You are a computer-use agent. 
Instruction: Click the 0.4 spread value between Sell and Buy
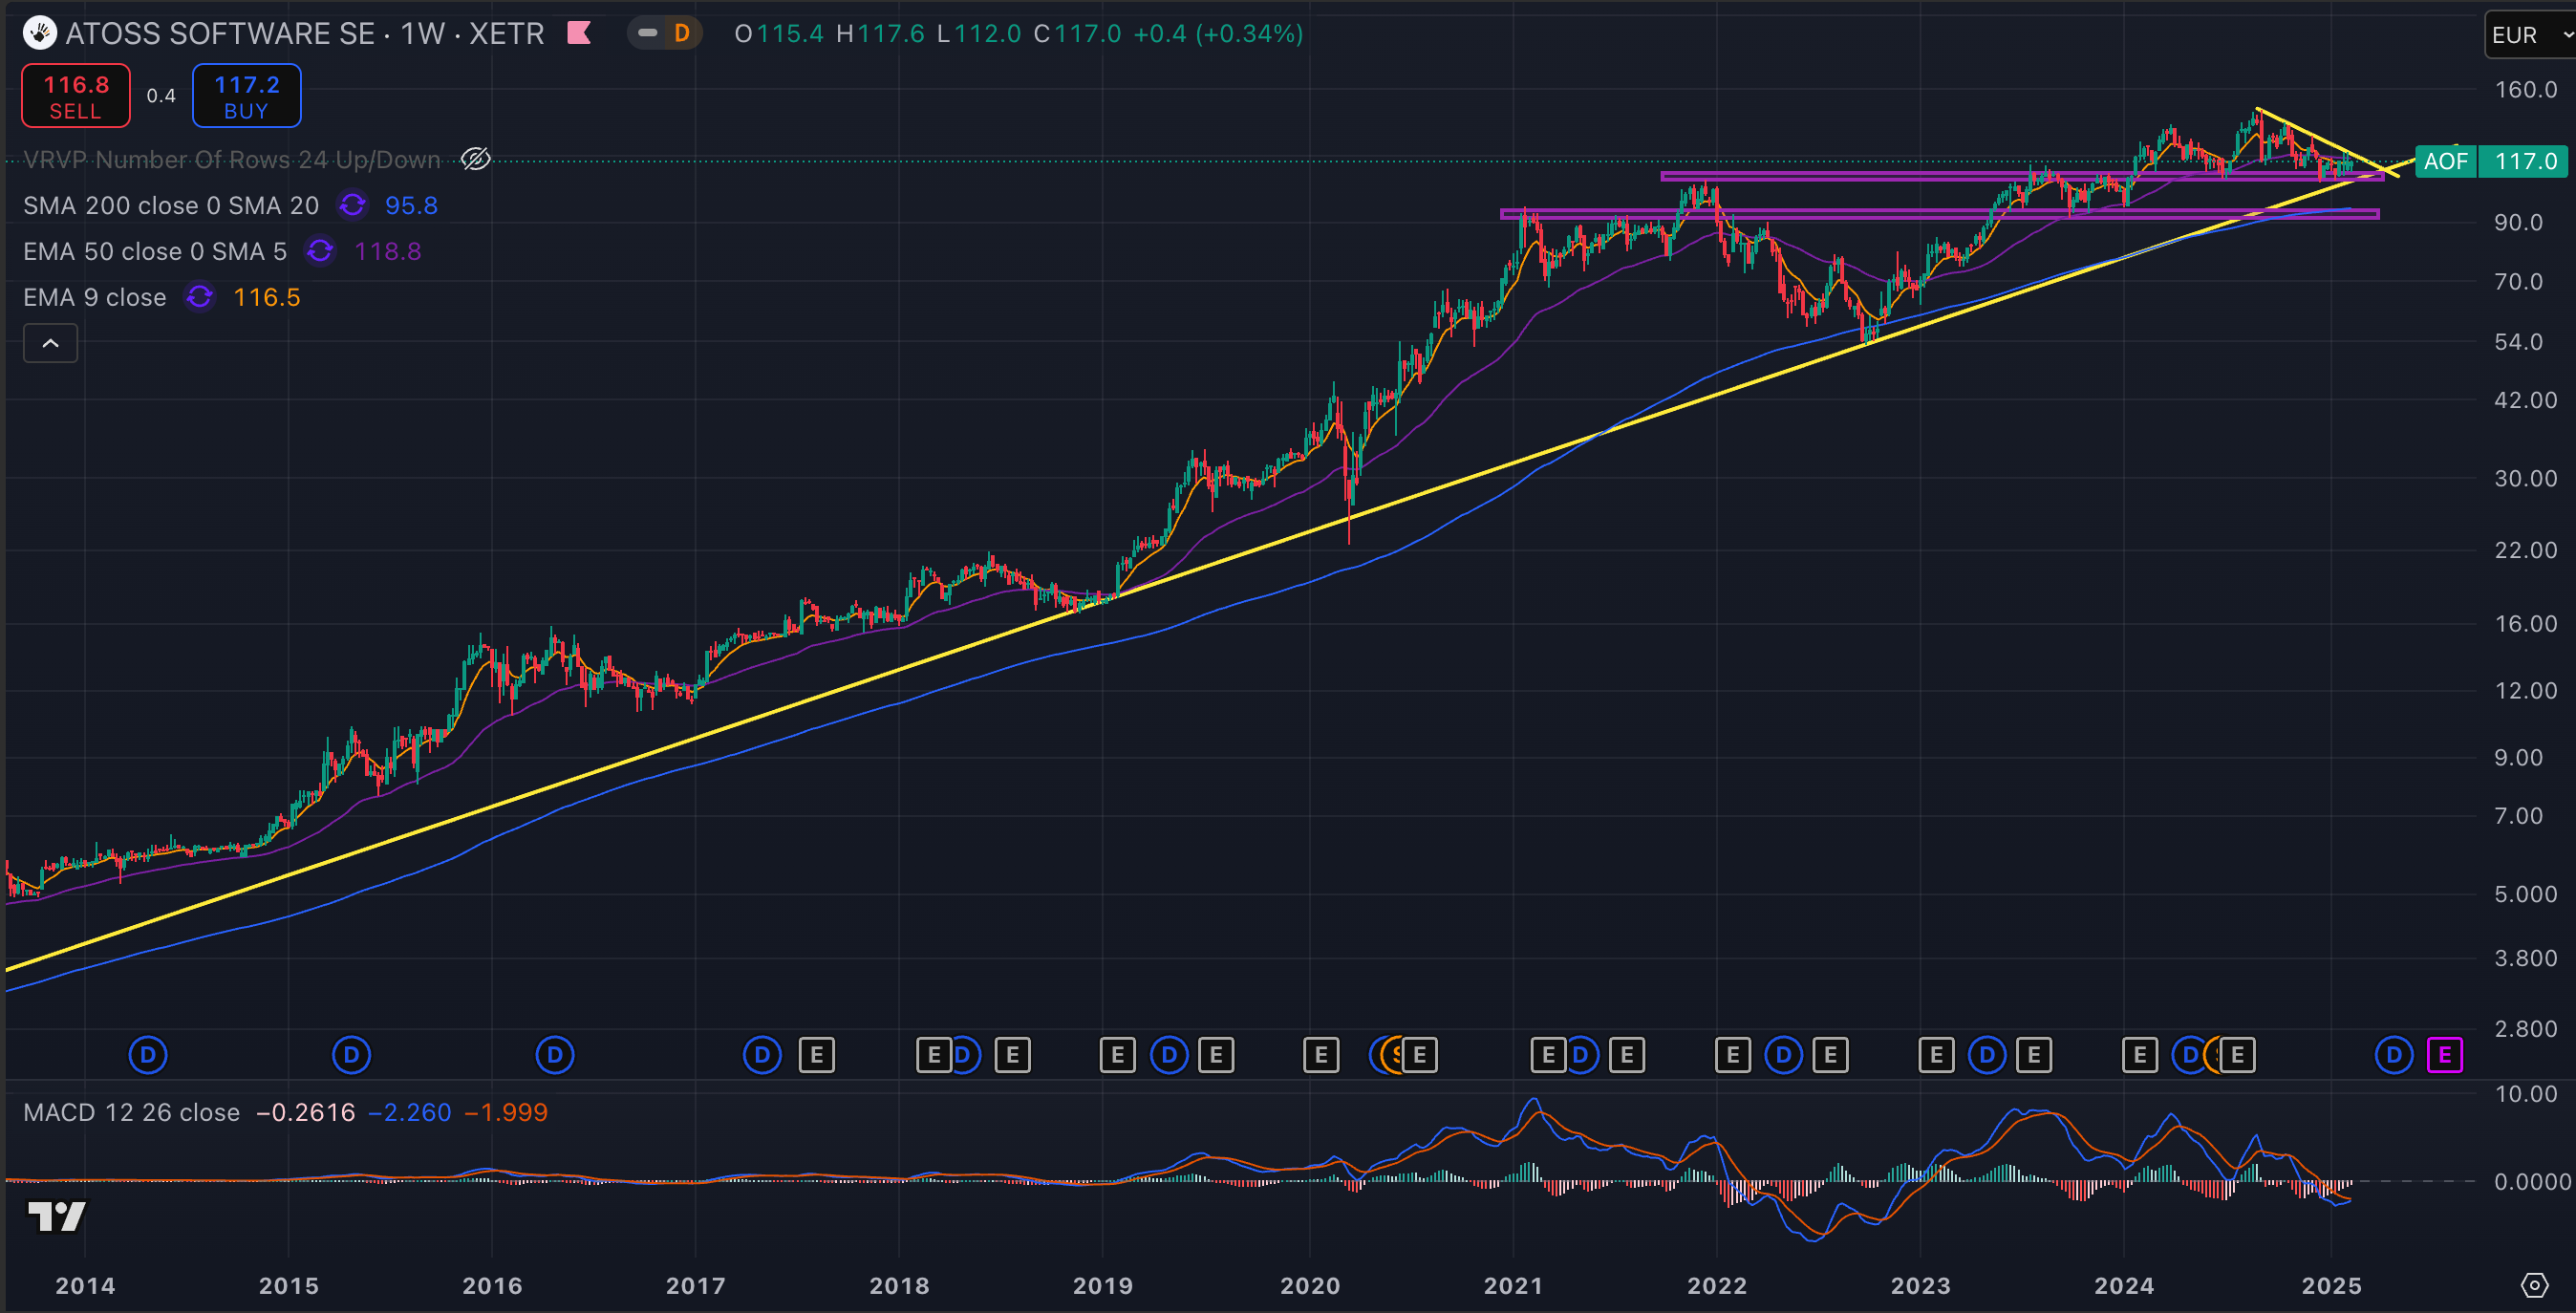point(161,96)
